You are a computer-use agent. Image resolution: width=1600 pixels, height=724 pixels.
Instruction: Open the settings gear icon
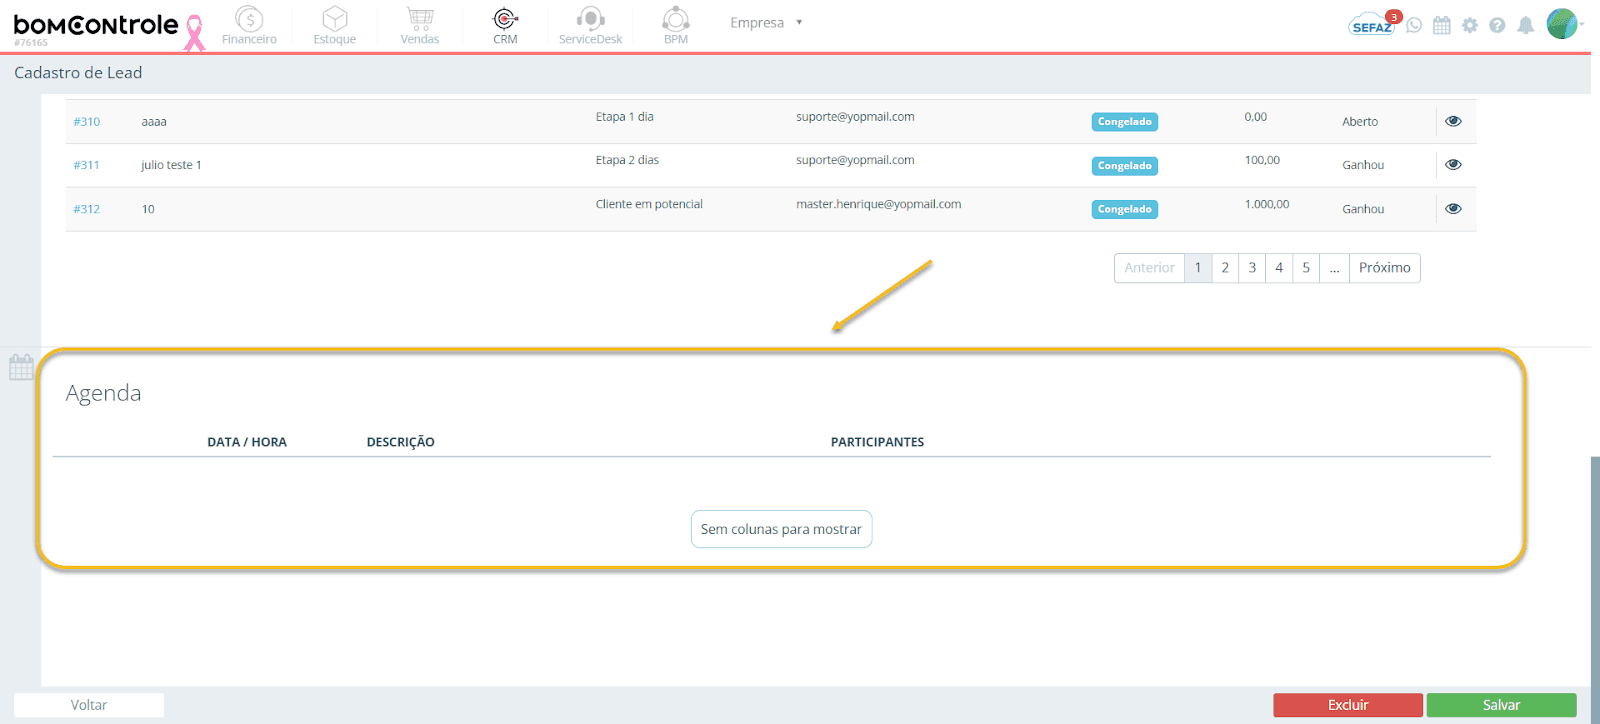[1469, 25]
